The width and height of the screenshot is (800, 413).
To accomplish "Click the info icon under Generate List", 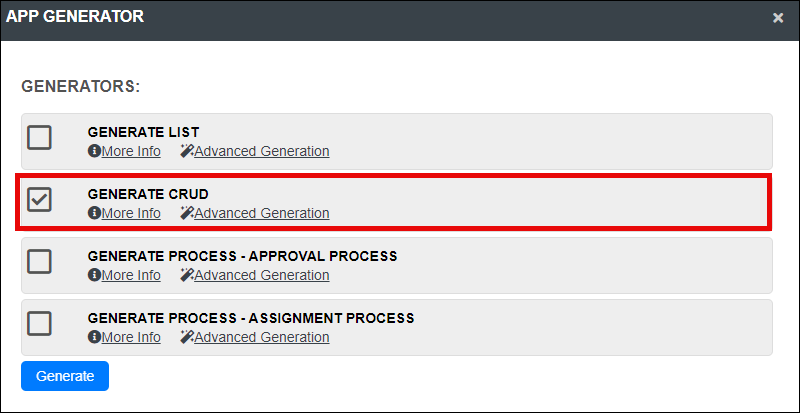I will (x=94, y=151).
